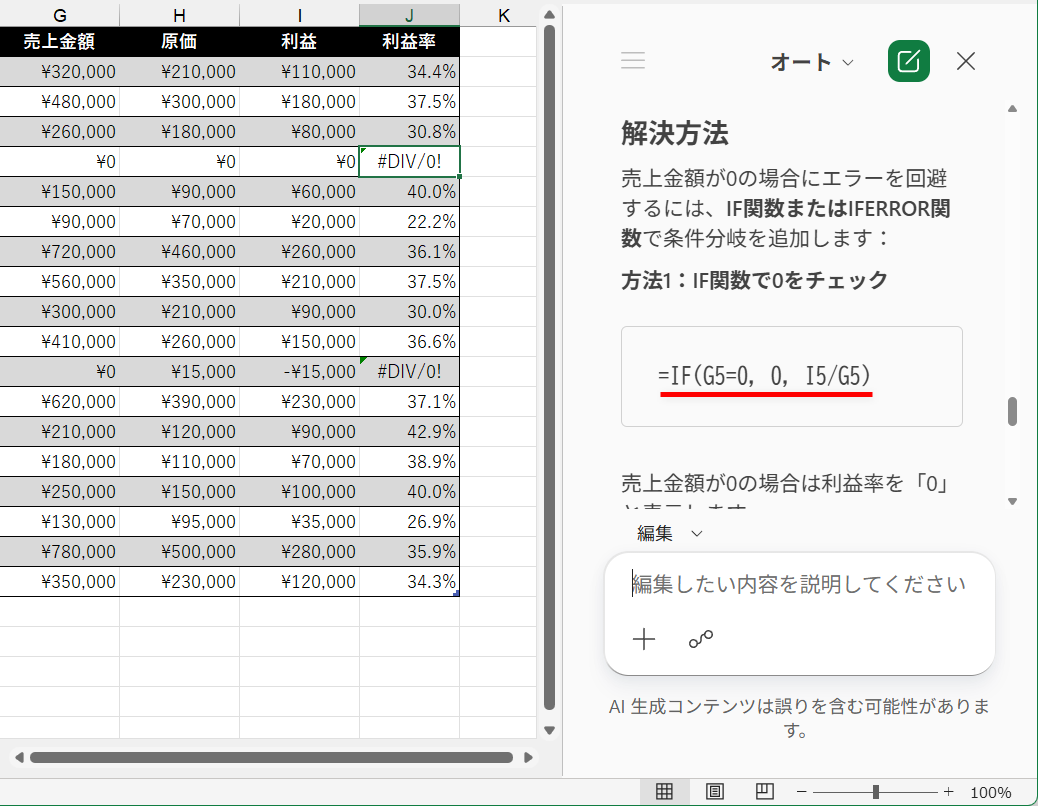Start a new chat with the green compose icon
This screenshot has width=1038, height=806.
click(x=908, y=61)
